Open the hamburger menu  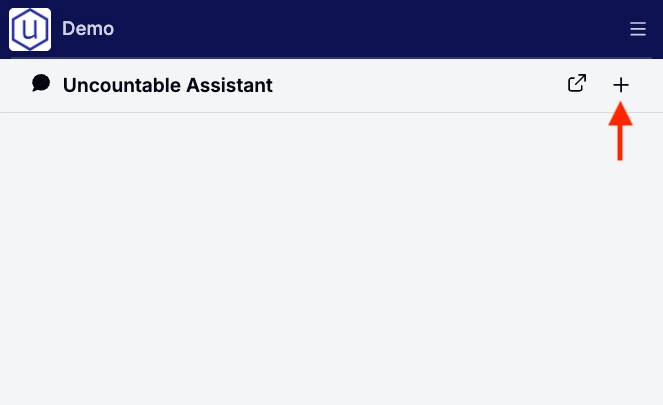point(638,30)
